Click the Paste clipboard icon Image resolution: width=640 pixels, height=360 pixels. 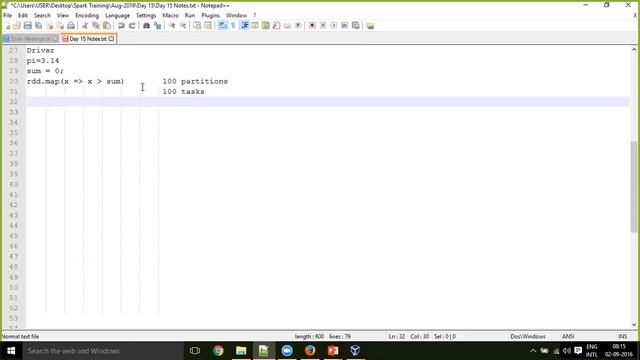point(107,26)
